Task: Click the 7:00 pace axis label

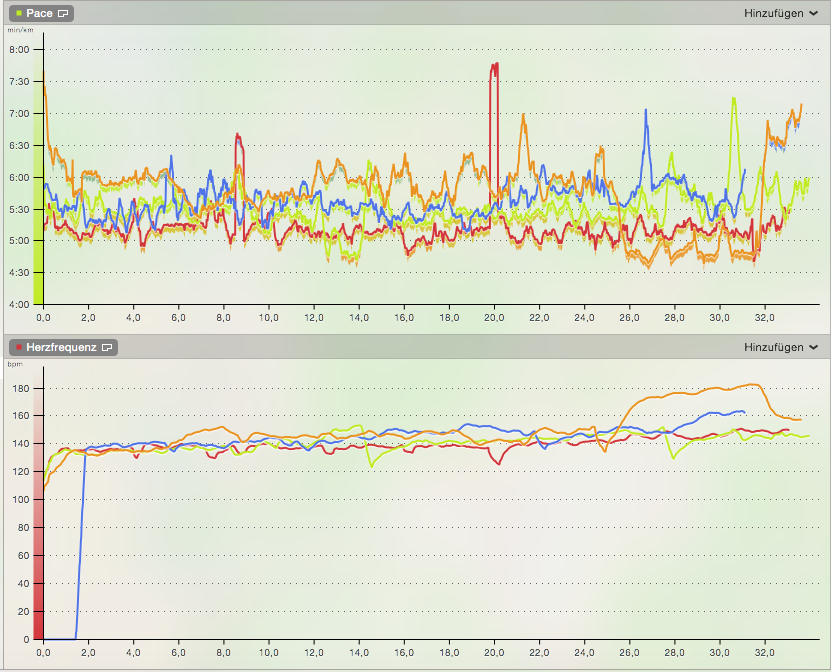Action: (19, 113)
